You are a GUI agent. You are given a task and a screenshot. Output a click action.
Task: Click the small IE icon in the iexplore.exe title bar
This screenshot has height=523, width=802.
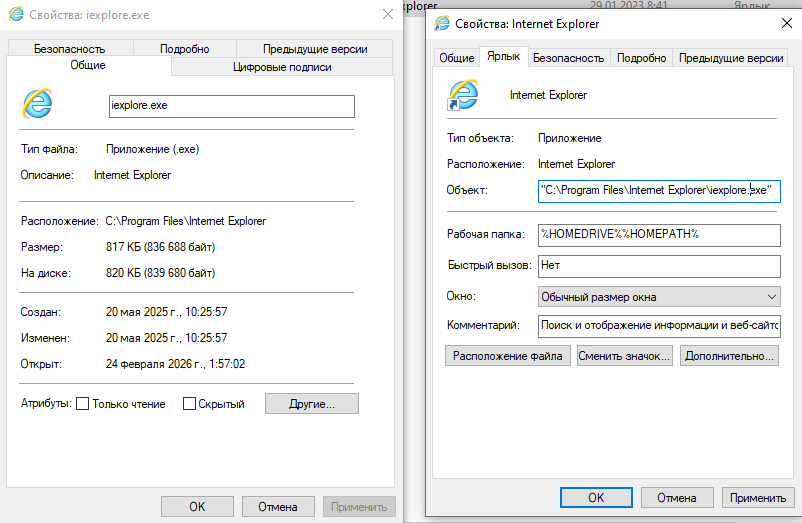(16, 14)
